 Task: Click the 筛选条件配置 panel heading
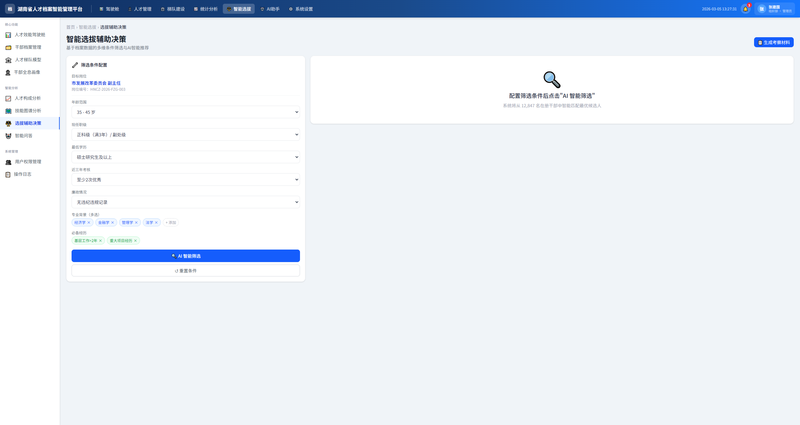click(94, 65)
